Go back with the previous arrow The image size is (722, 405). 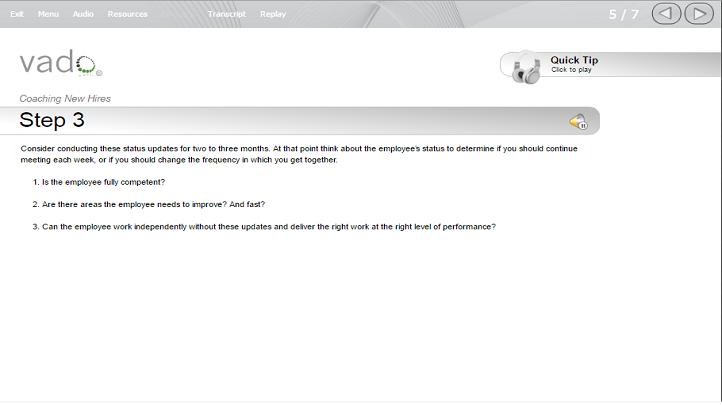[666, 14]
